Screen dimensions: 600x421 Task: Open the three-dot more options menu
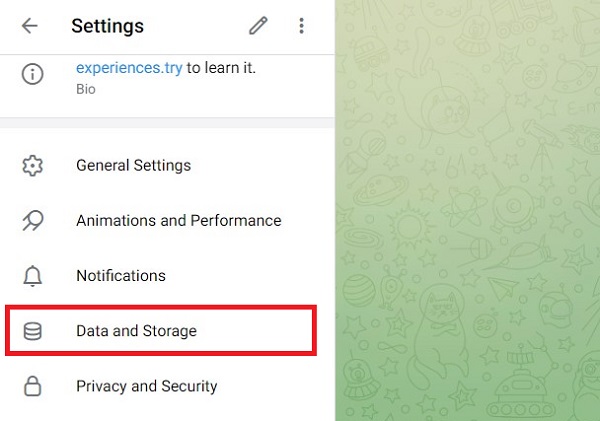click(301, 26)
